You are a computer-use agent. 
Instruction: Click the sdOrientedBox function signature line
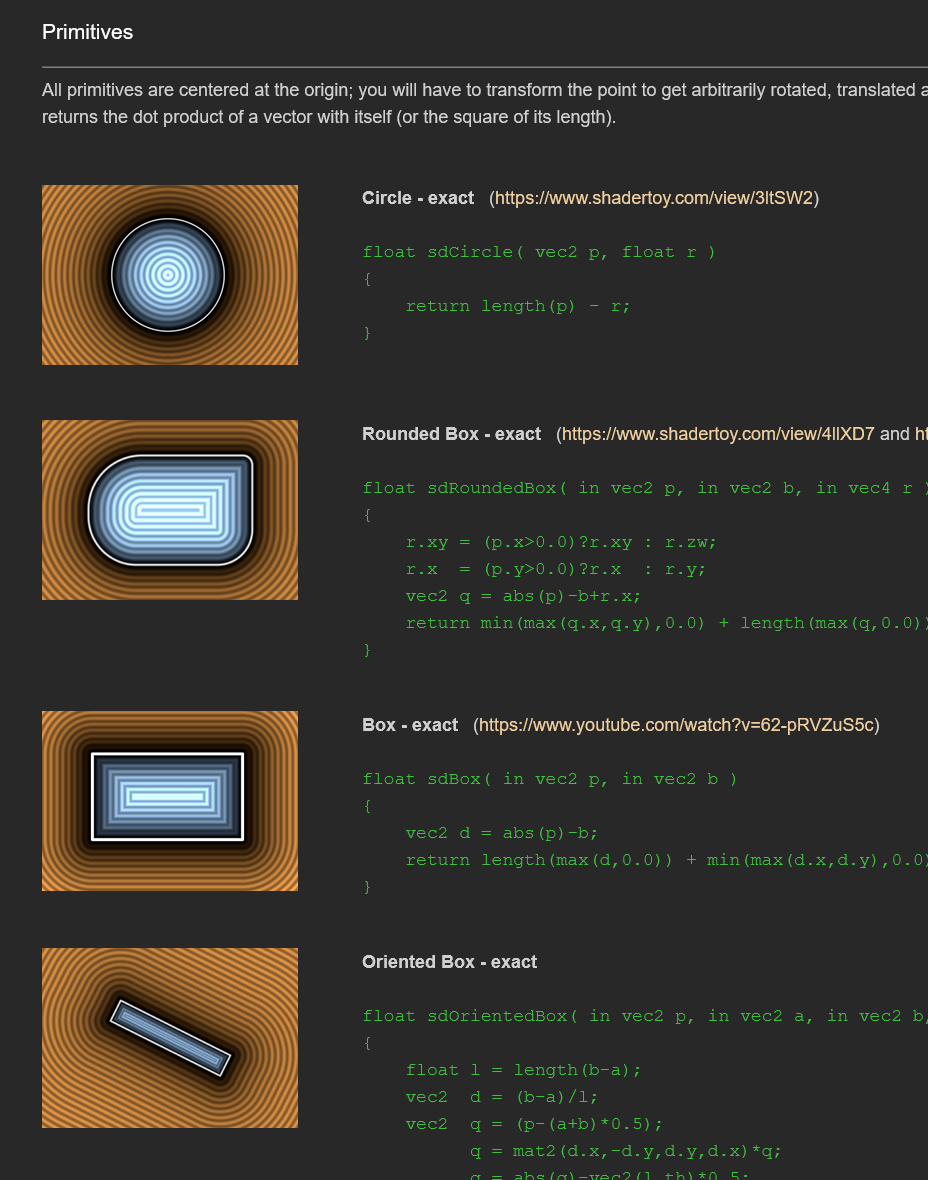pos(645,1016)
